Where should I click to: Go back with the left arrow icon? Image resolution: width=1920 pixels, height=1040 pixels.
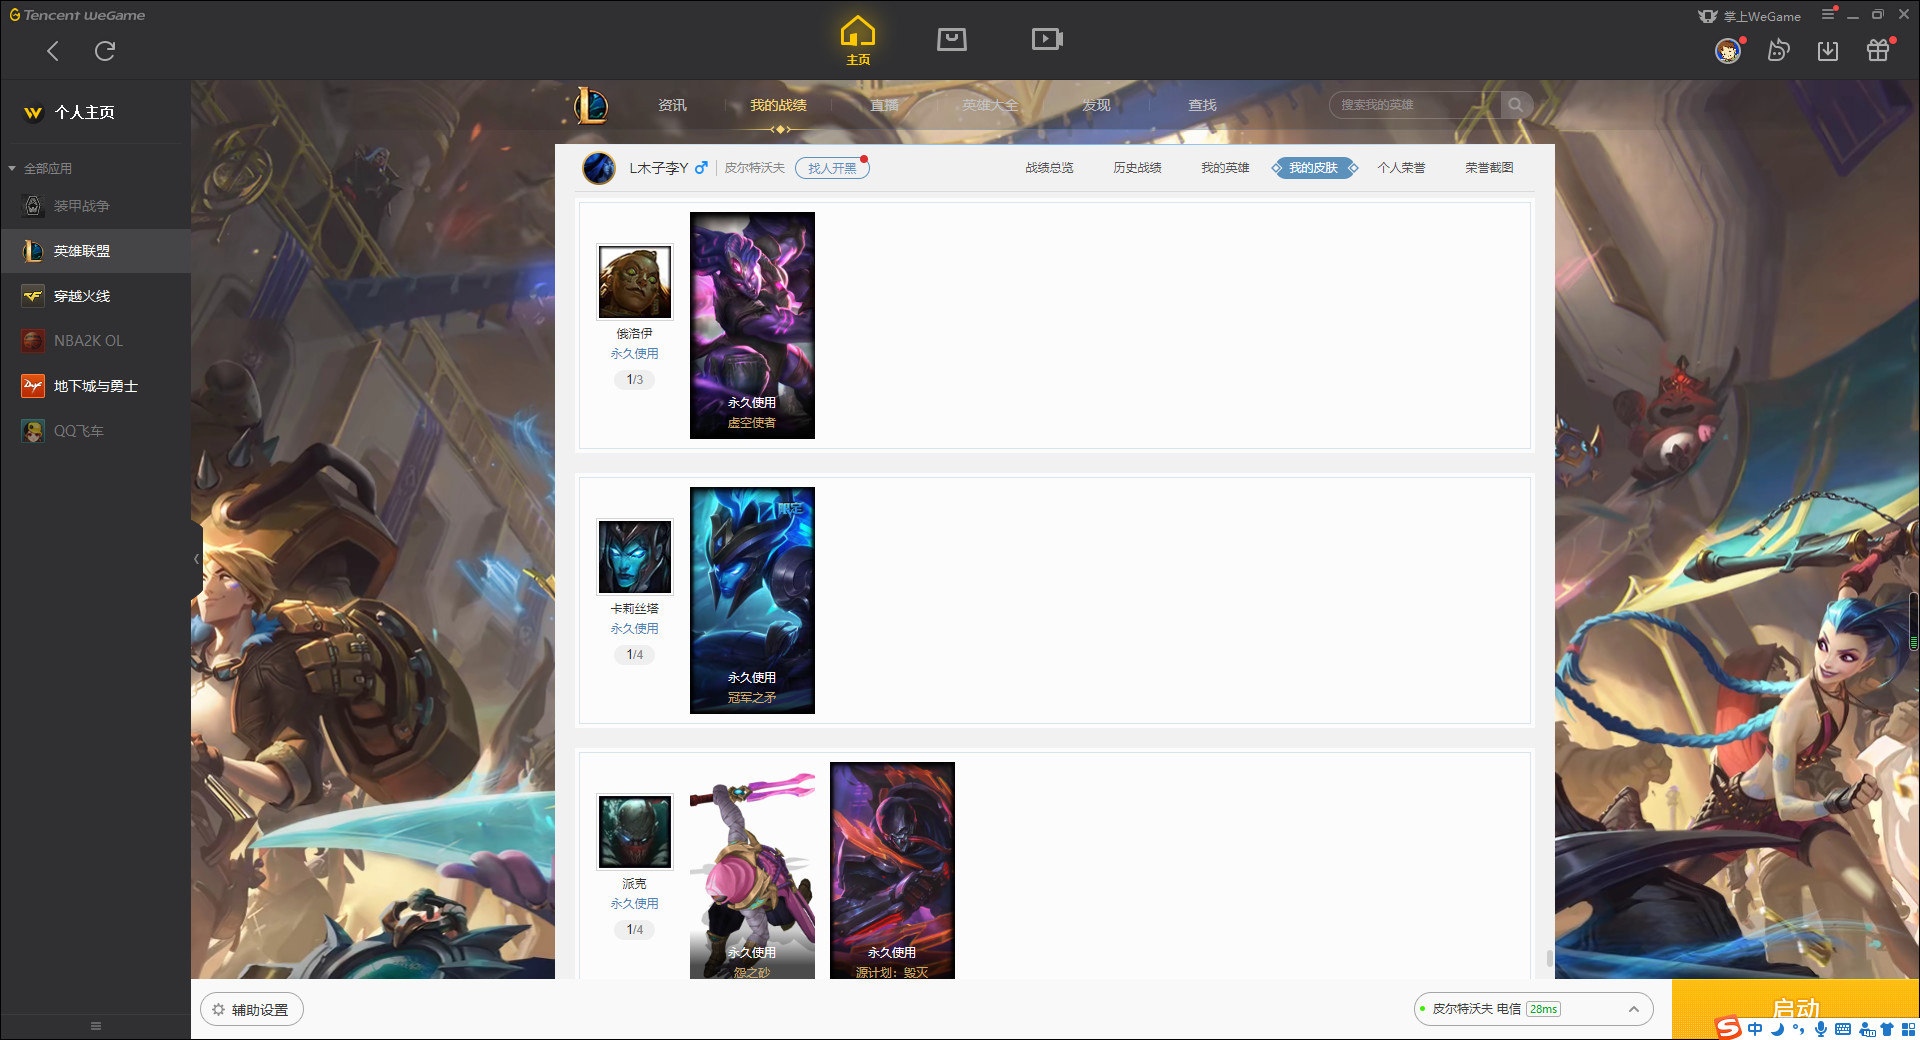53,51
